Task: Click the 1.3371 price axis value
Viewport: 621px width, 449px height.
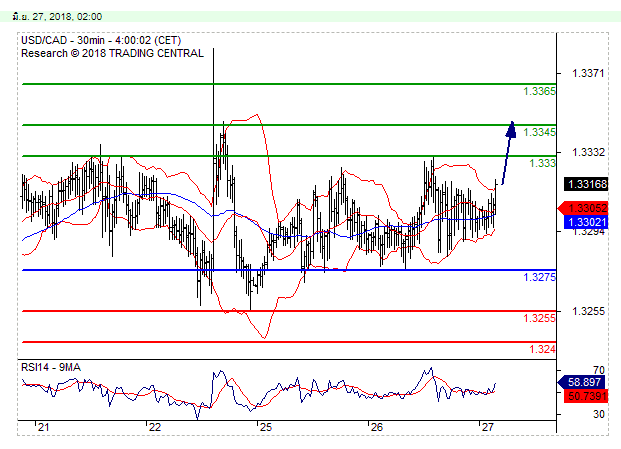Action: [588, 73]
